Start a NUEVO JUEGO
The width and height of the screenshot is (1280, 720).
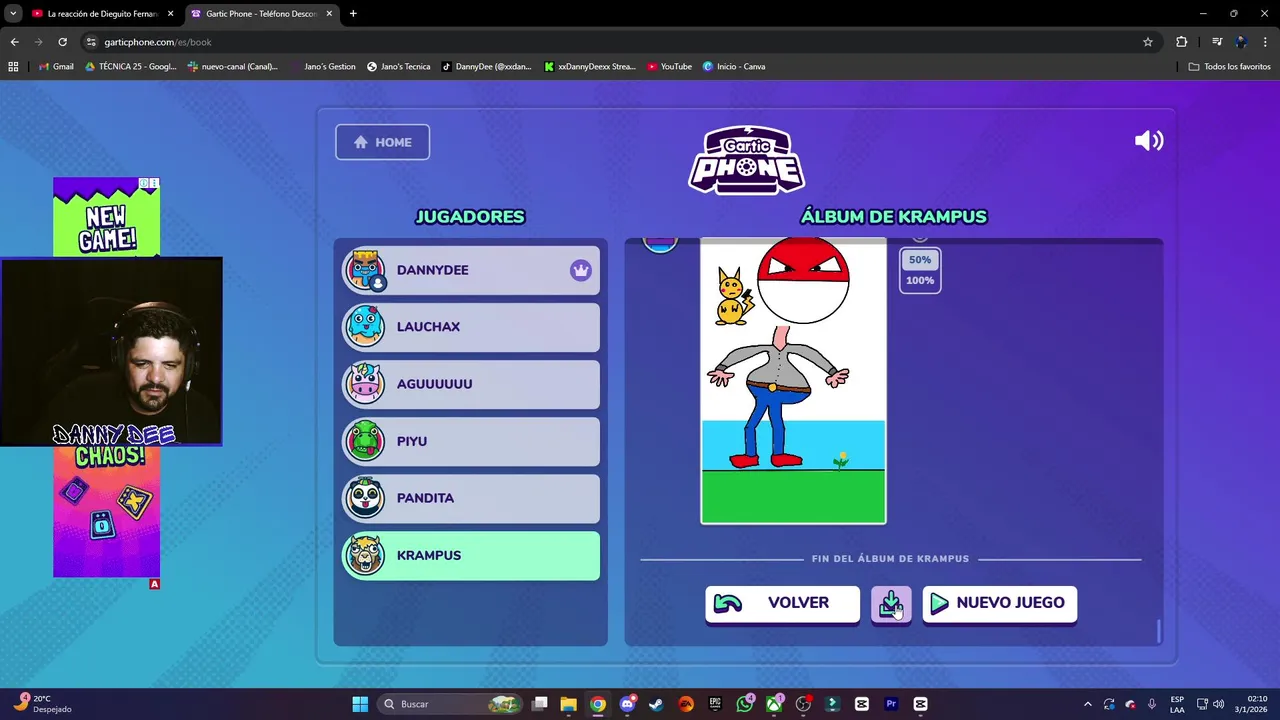[999, 603]
